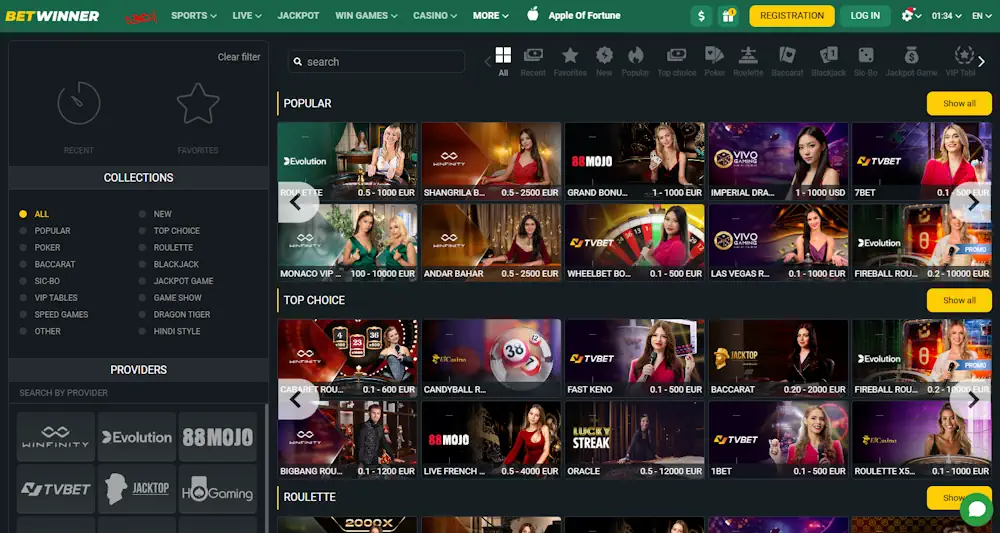This screenshot has height=533, width=1000.
Task: Filter by Jacktop provider logo
Action: click(x=136, y=489)
